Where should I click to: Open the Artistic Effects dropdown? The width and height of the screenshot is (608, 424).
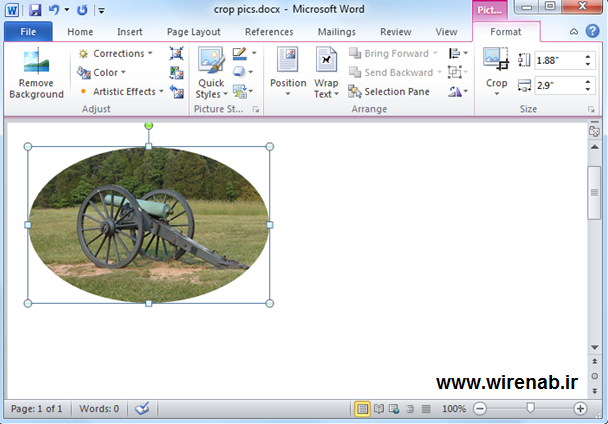(123, 92)
